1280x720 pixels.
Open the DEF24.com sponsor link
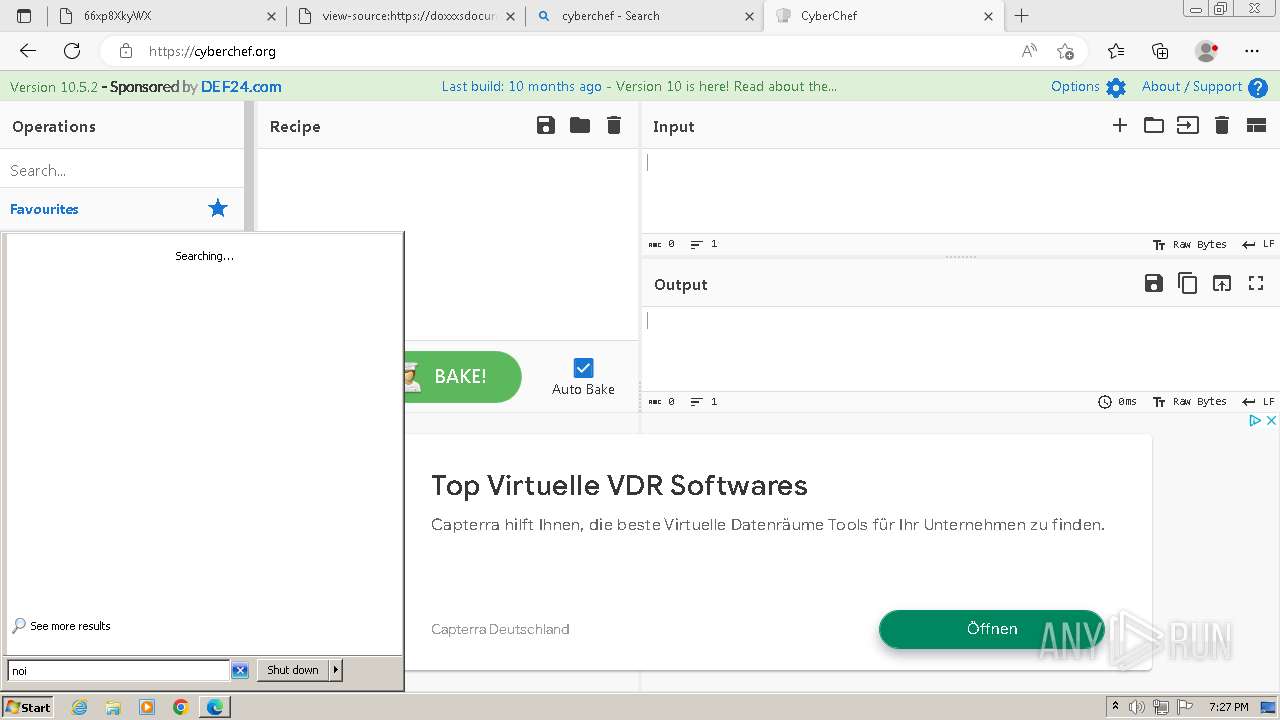pyautogui.click(x=241, y=87)
